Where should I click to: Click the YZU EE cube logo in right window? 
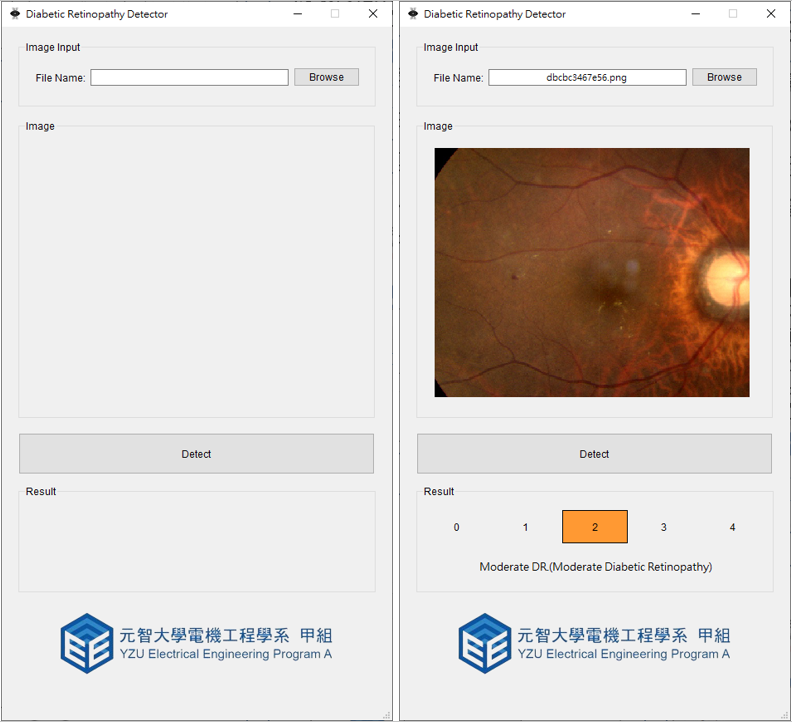click(485, 643)
